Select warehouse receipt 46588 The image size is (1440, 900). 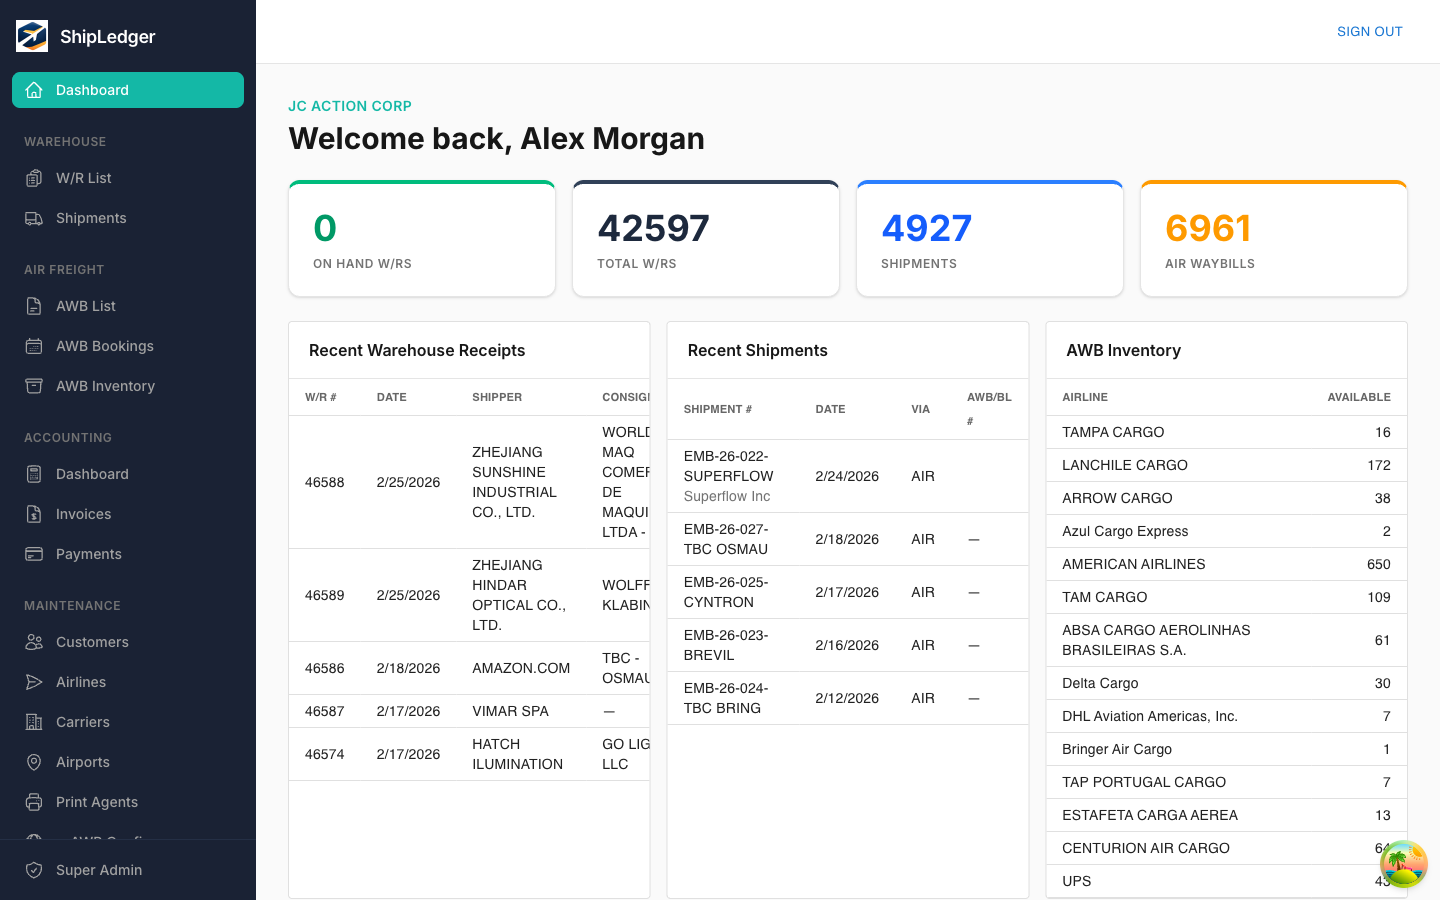(469, 482)
